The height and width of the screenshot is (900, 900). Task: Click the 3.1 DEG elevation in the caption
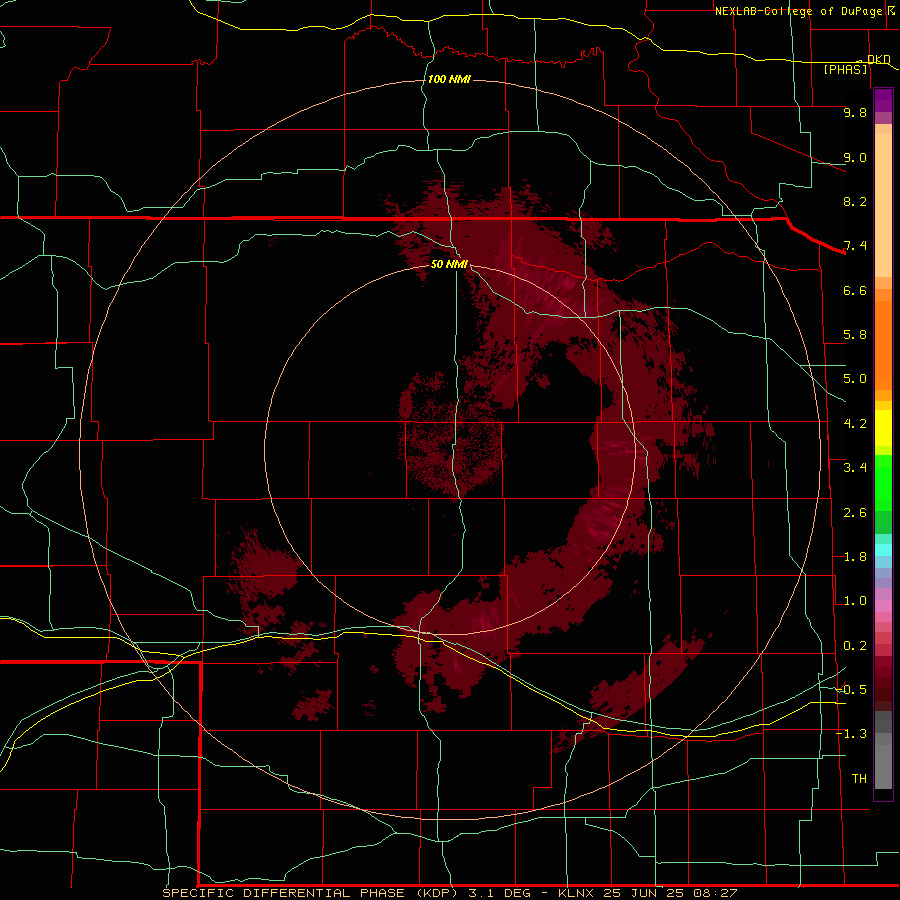(498, 893)
